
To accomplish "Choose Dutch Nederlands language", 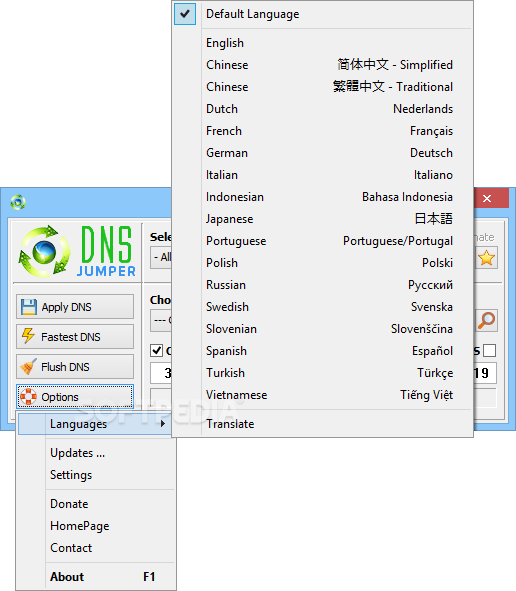I will (x=323, y=109).
